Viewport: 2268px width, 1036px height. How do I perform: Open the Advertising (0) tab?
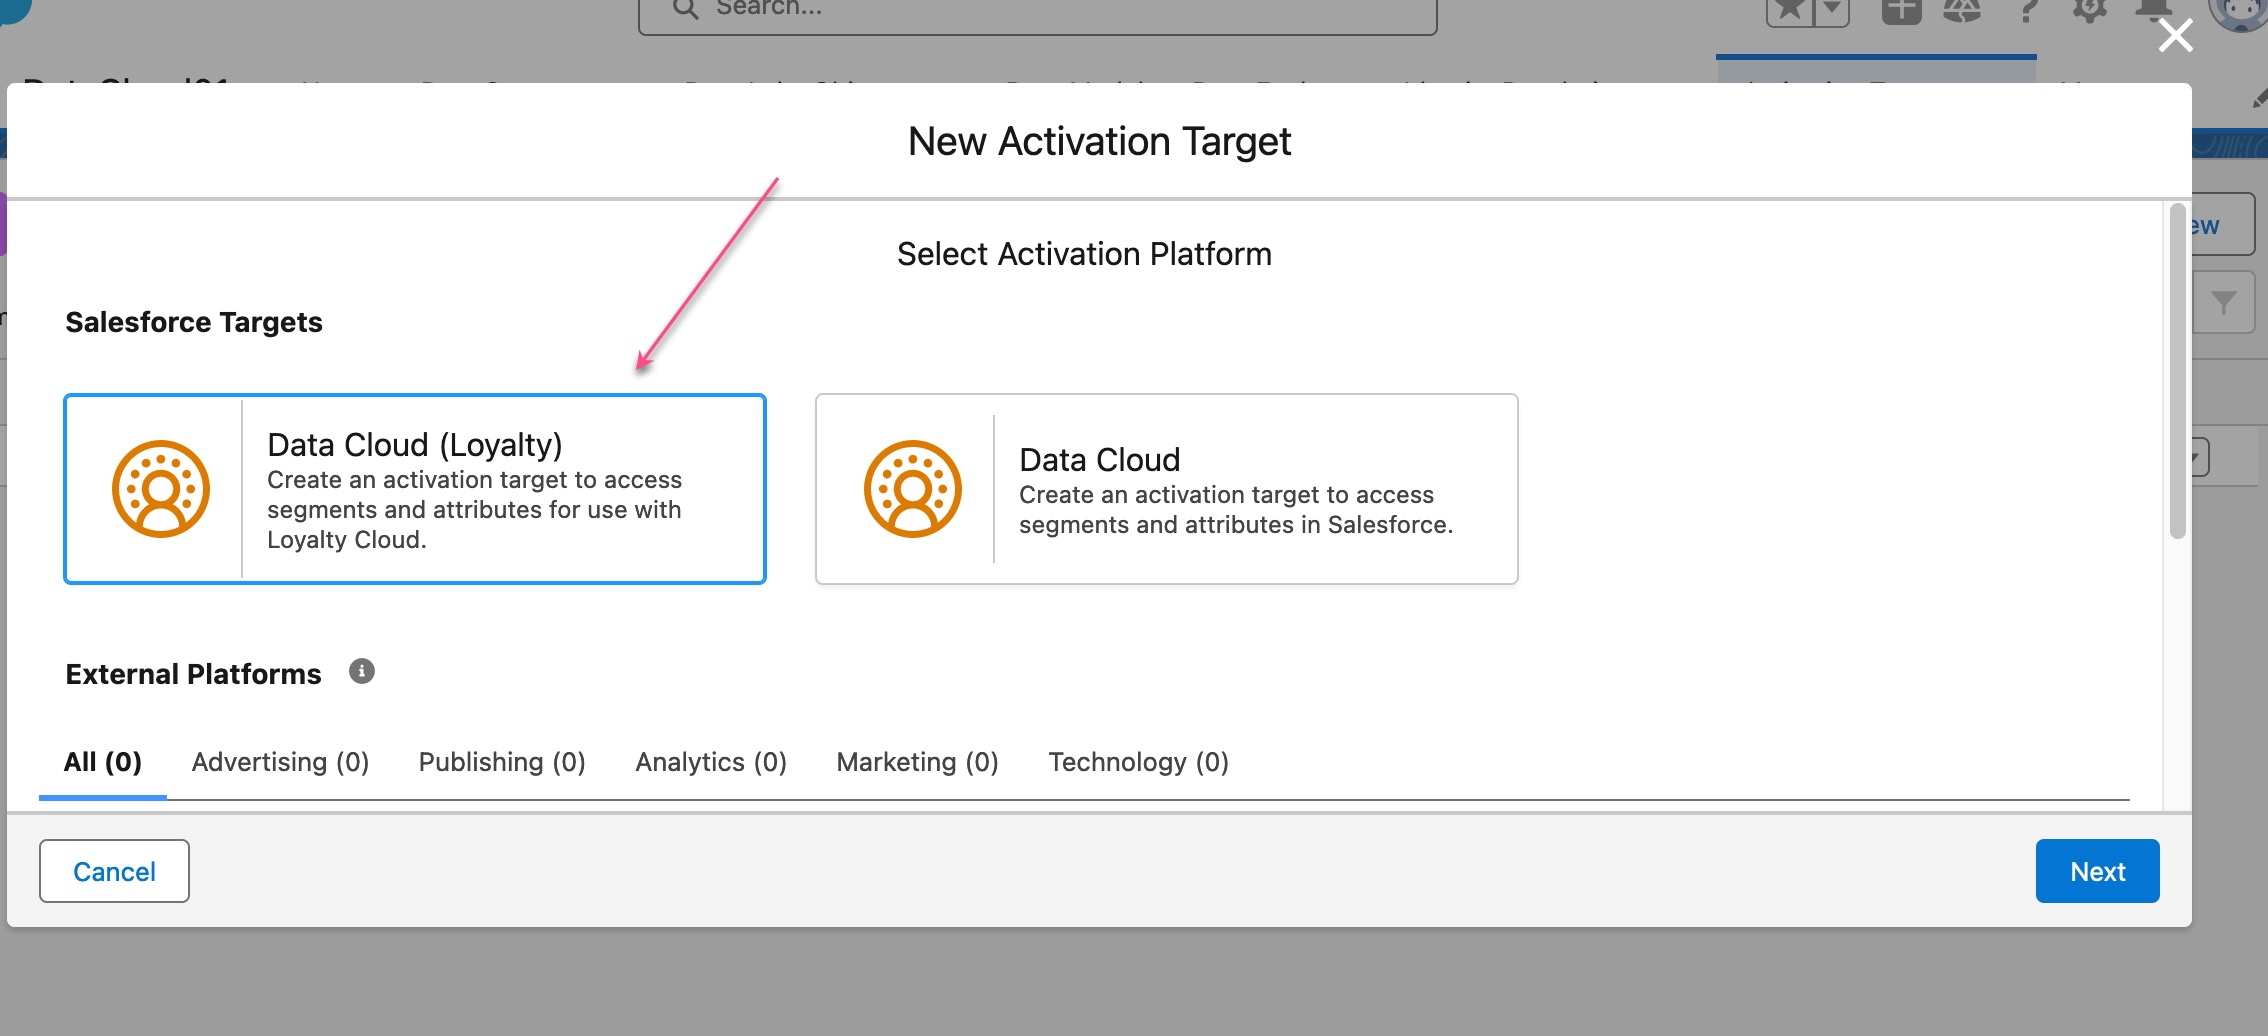pyautogui.click(x=281, y=762)
